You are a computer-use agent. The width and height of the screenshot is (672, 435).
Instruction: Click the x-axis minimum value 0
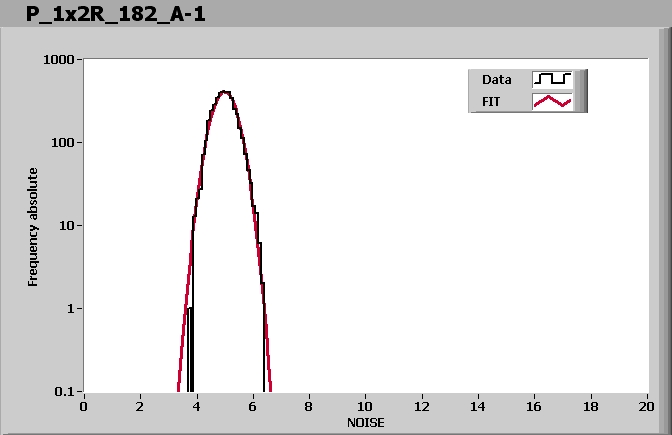pos(83,407)
